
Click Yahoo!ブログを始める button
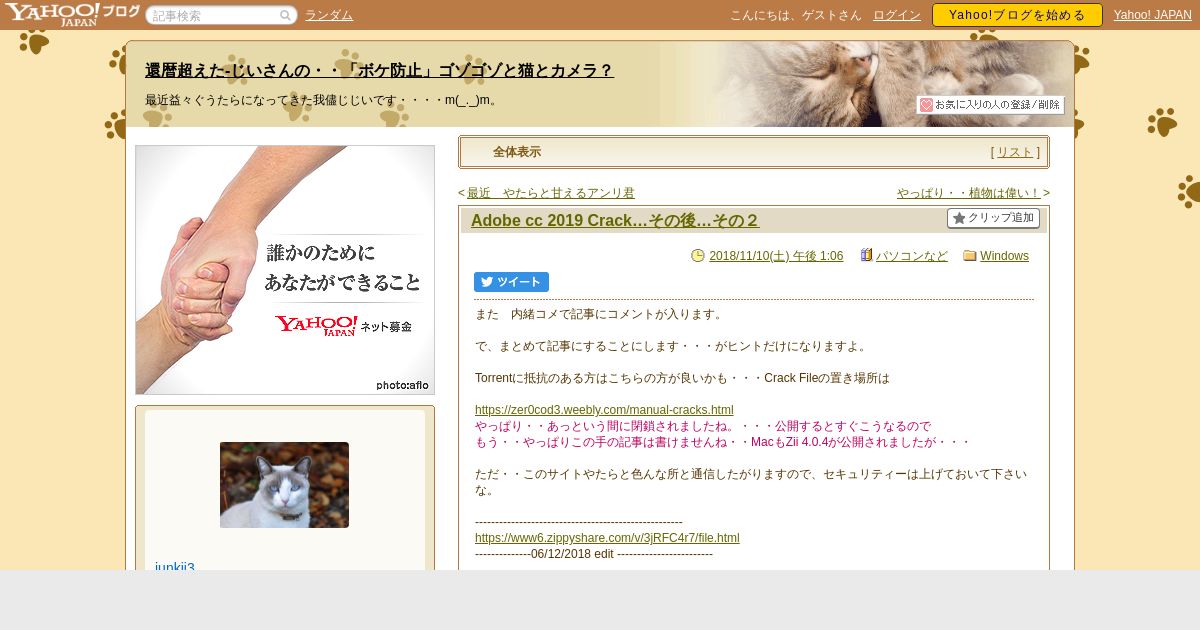tap(1017, 15)
